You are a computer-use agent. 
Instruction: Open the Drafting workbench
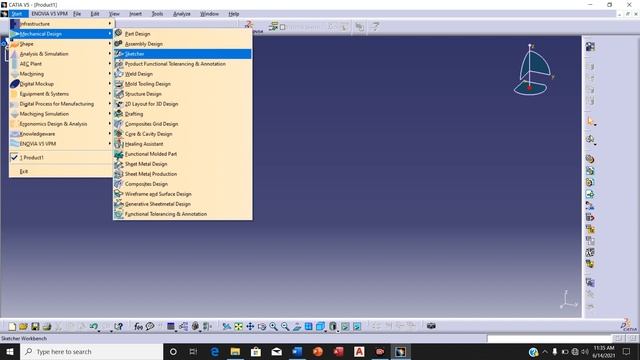coord(182,114)
